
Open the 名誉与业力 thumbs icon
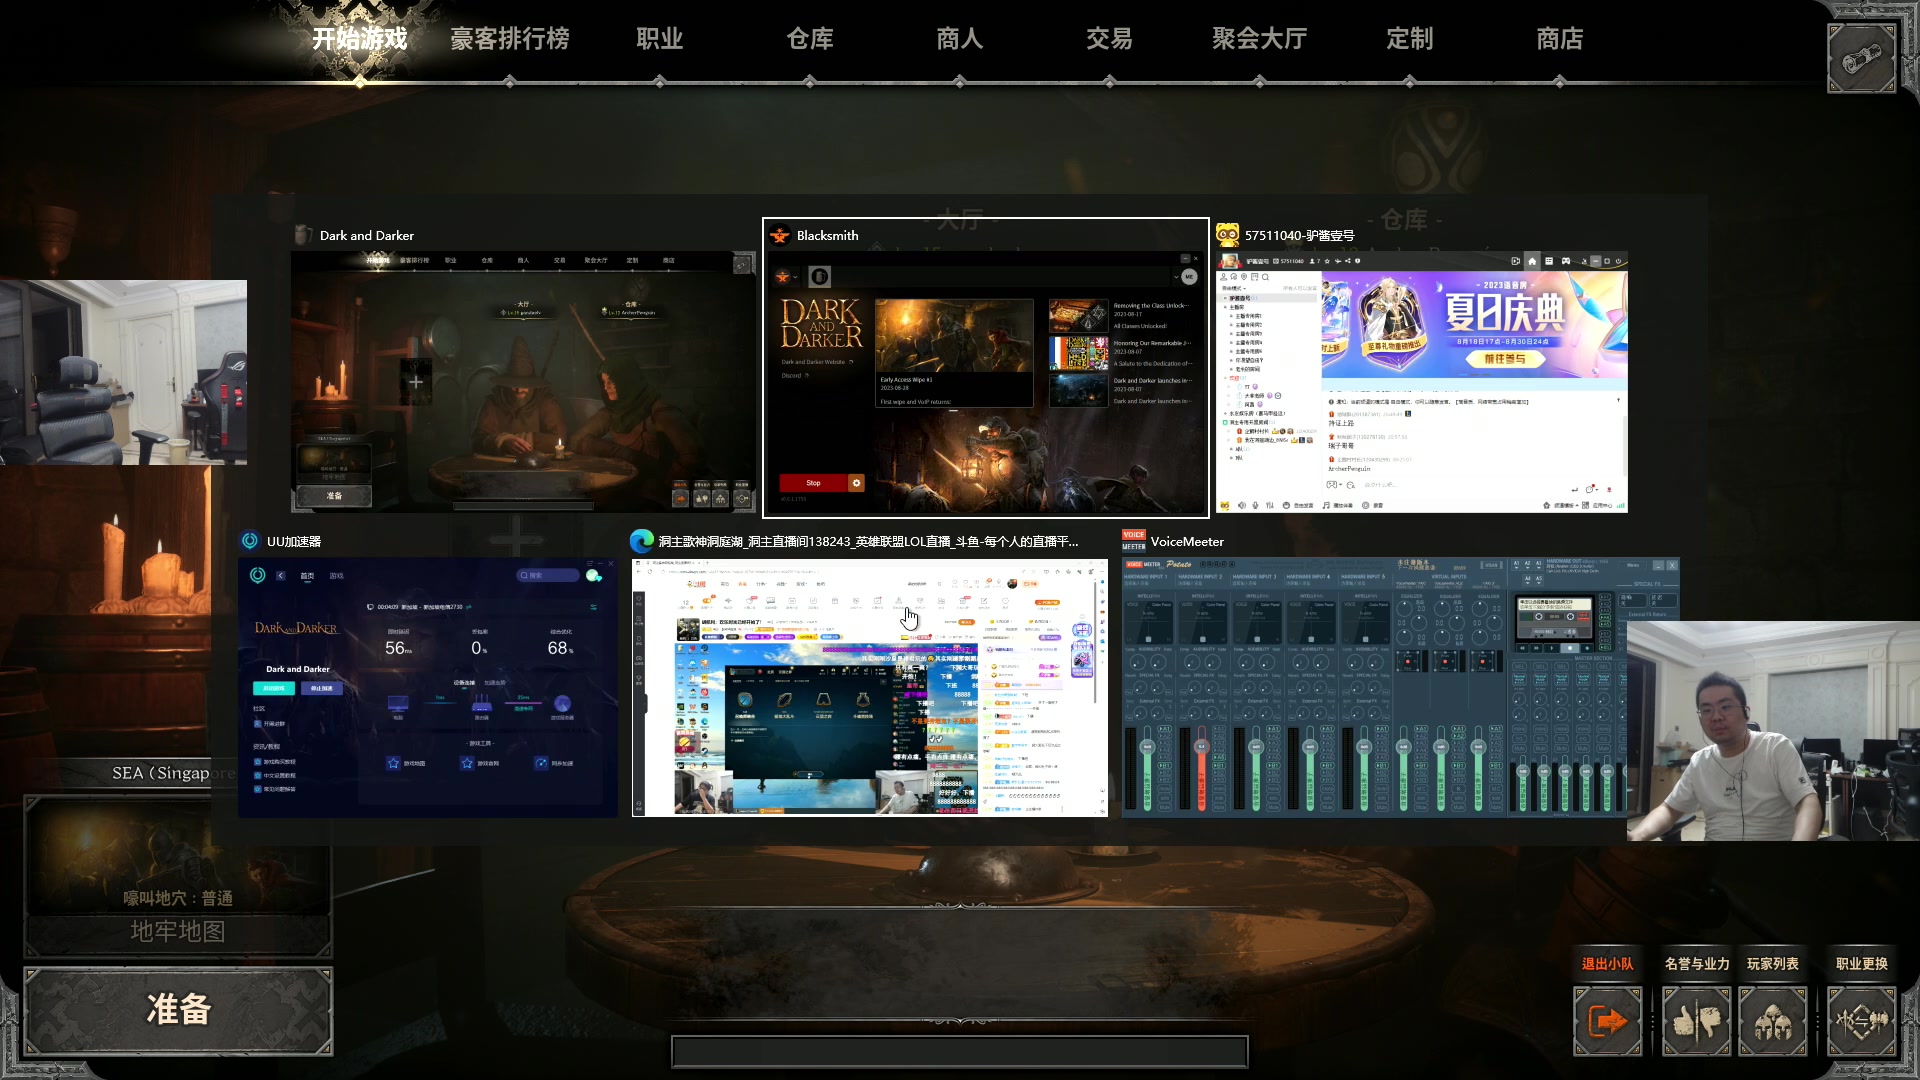[1696, 1021]
